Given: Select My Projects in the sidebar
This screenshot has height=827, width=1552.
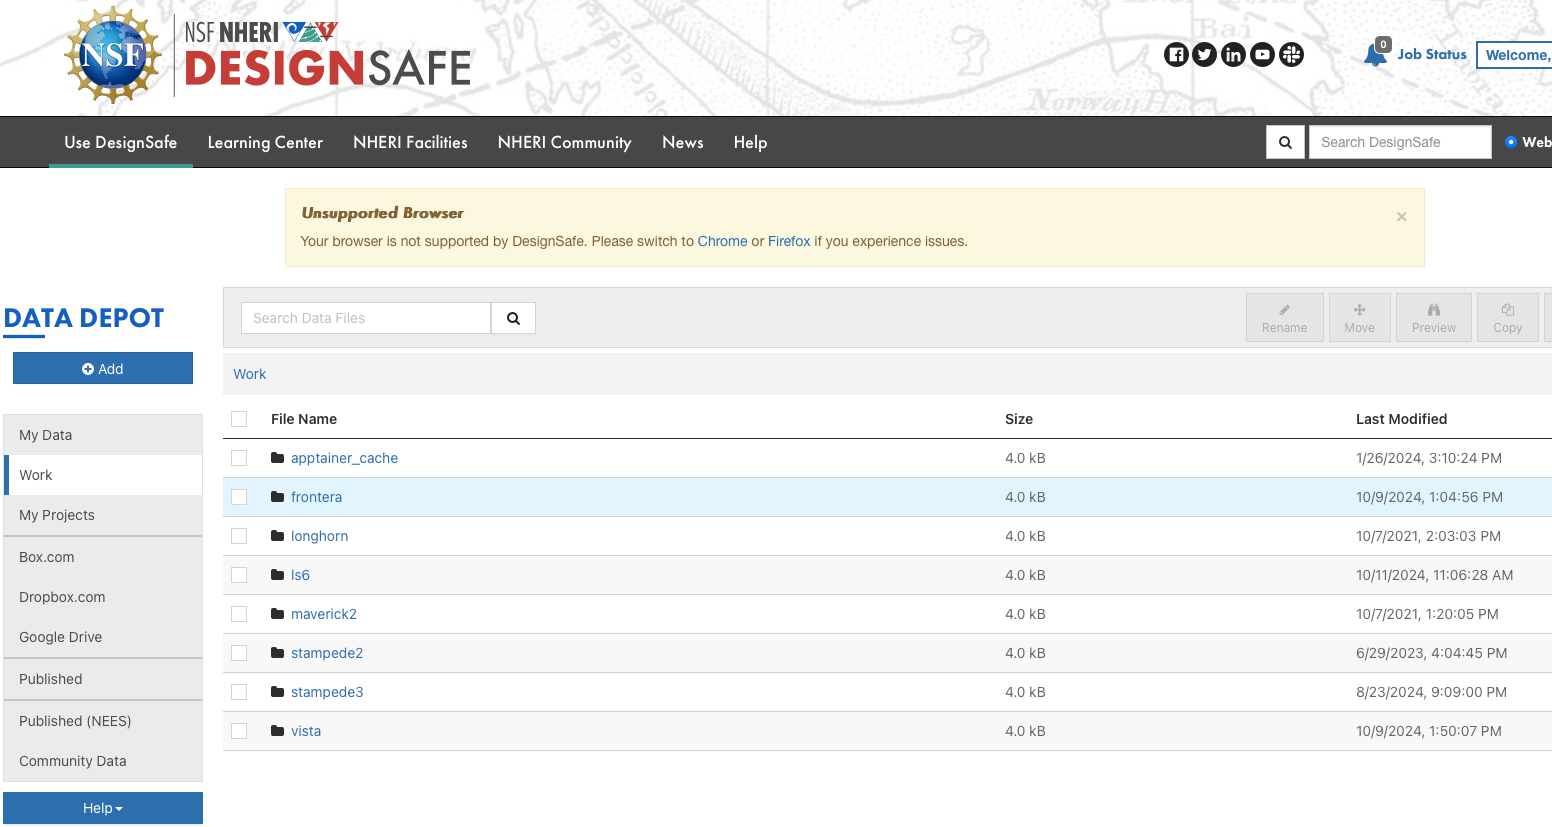Looking at the screenshot, I should [x=103, y=515].
